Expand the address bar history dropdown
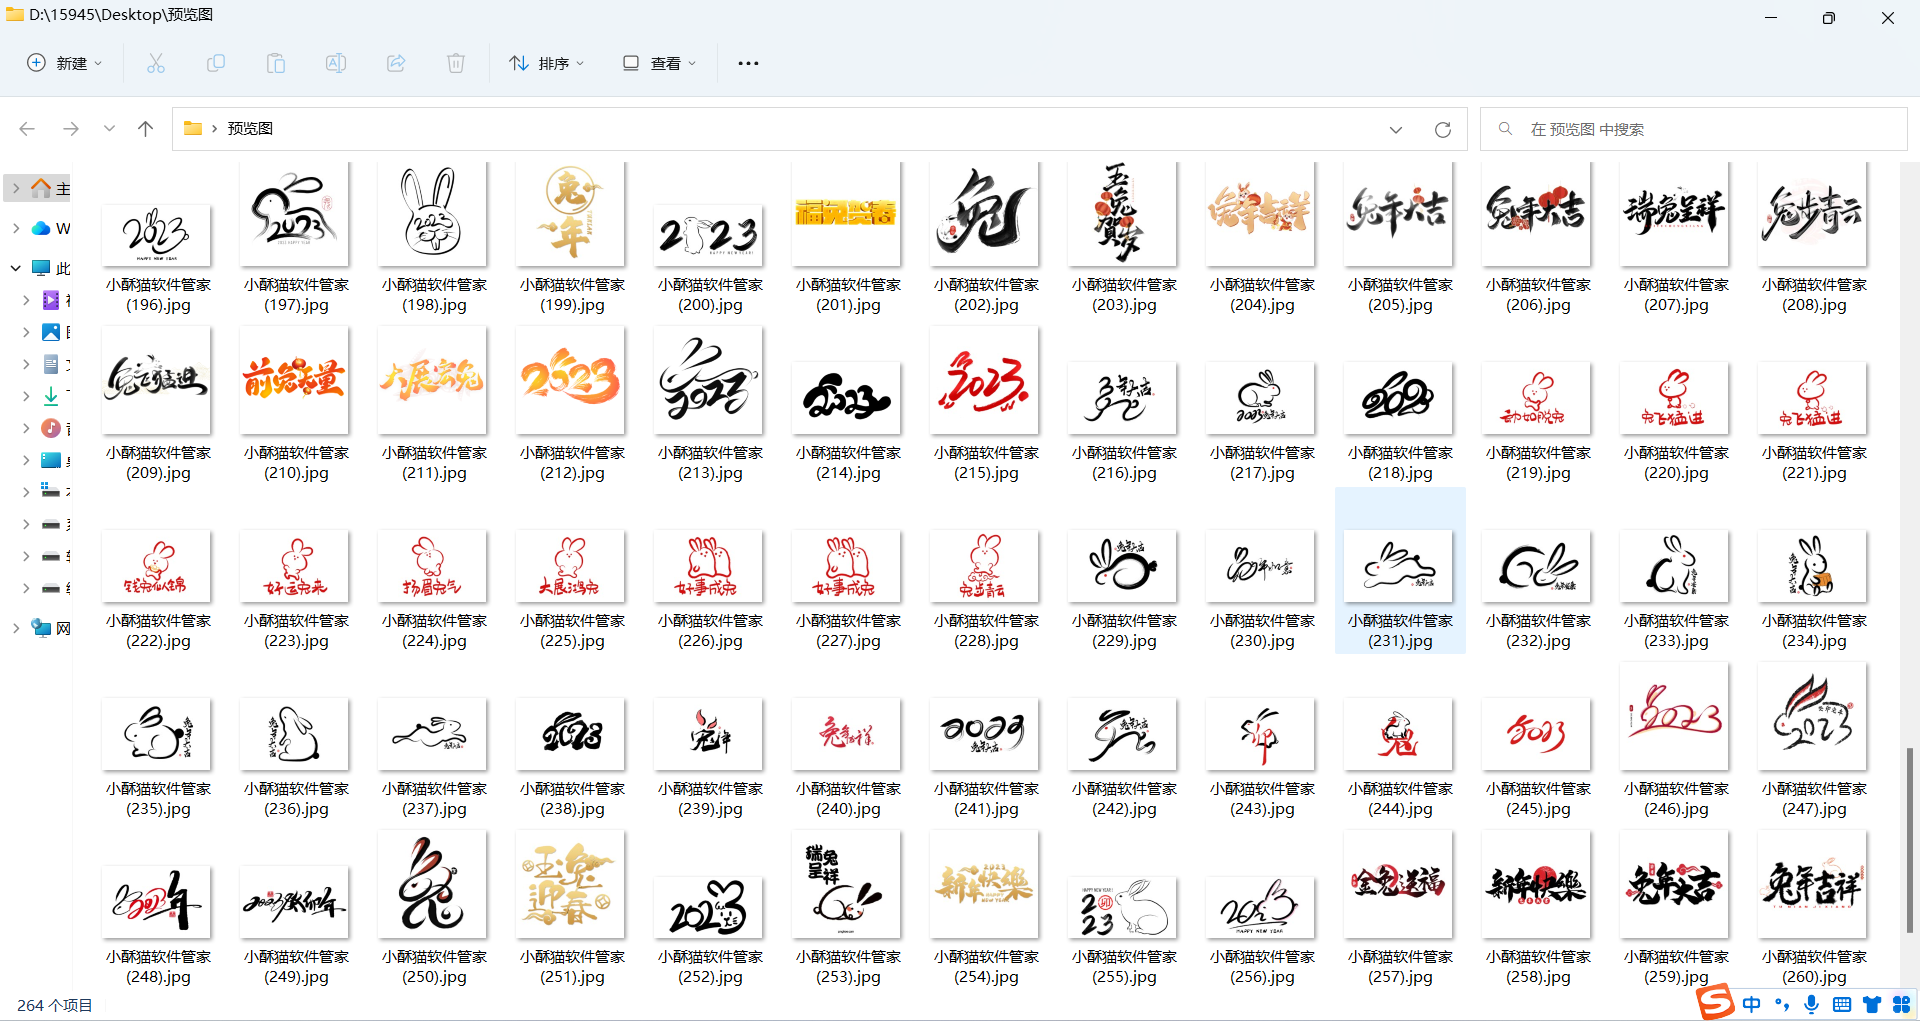 (x=1396, y=129)
